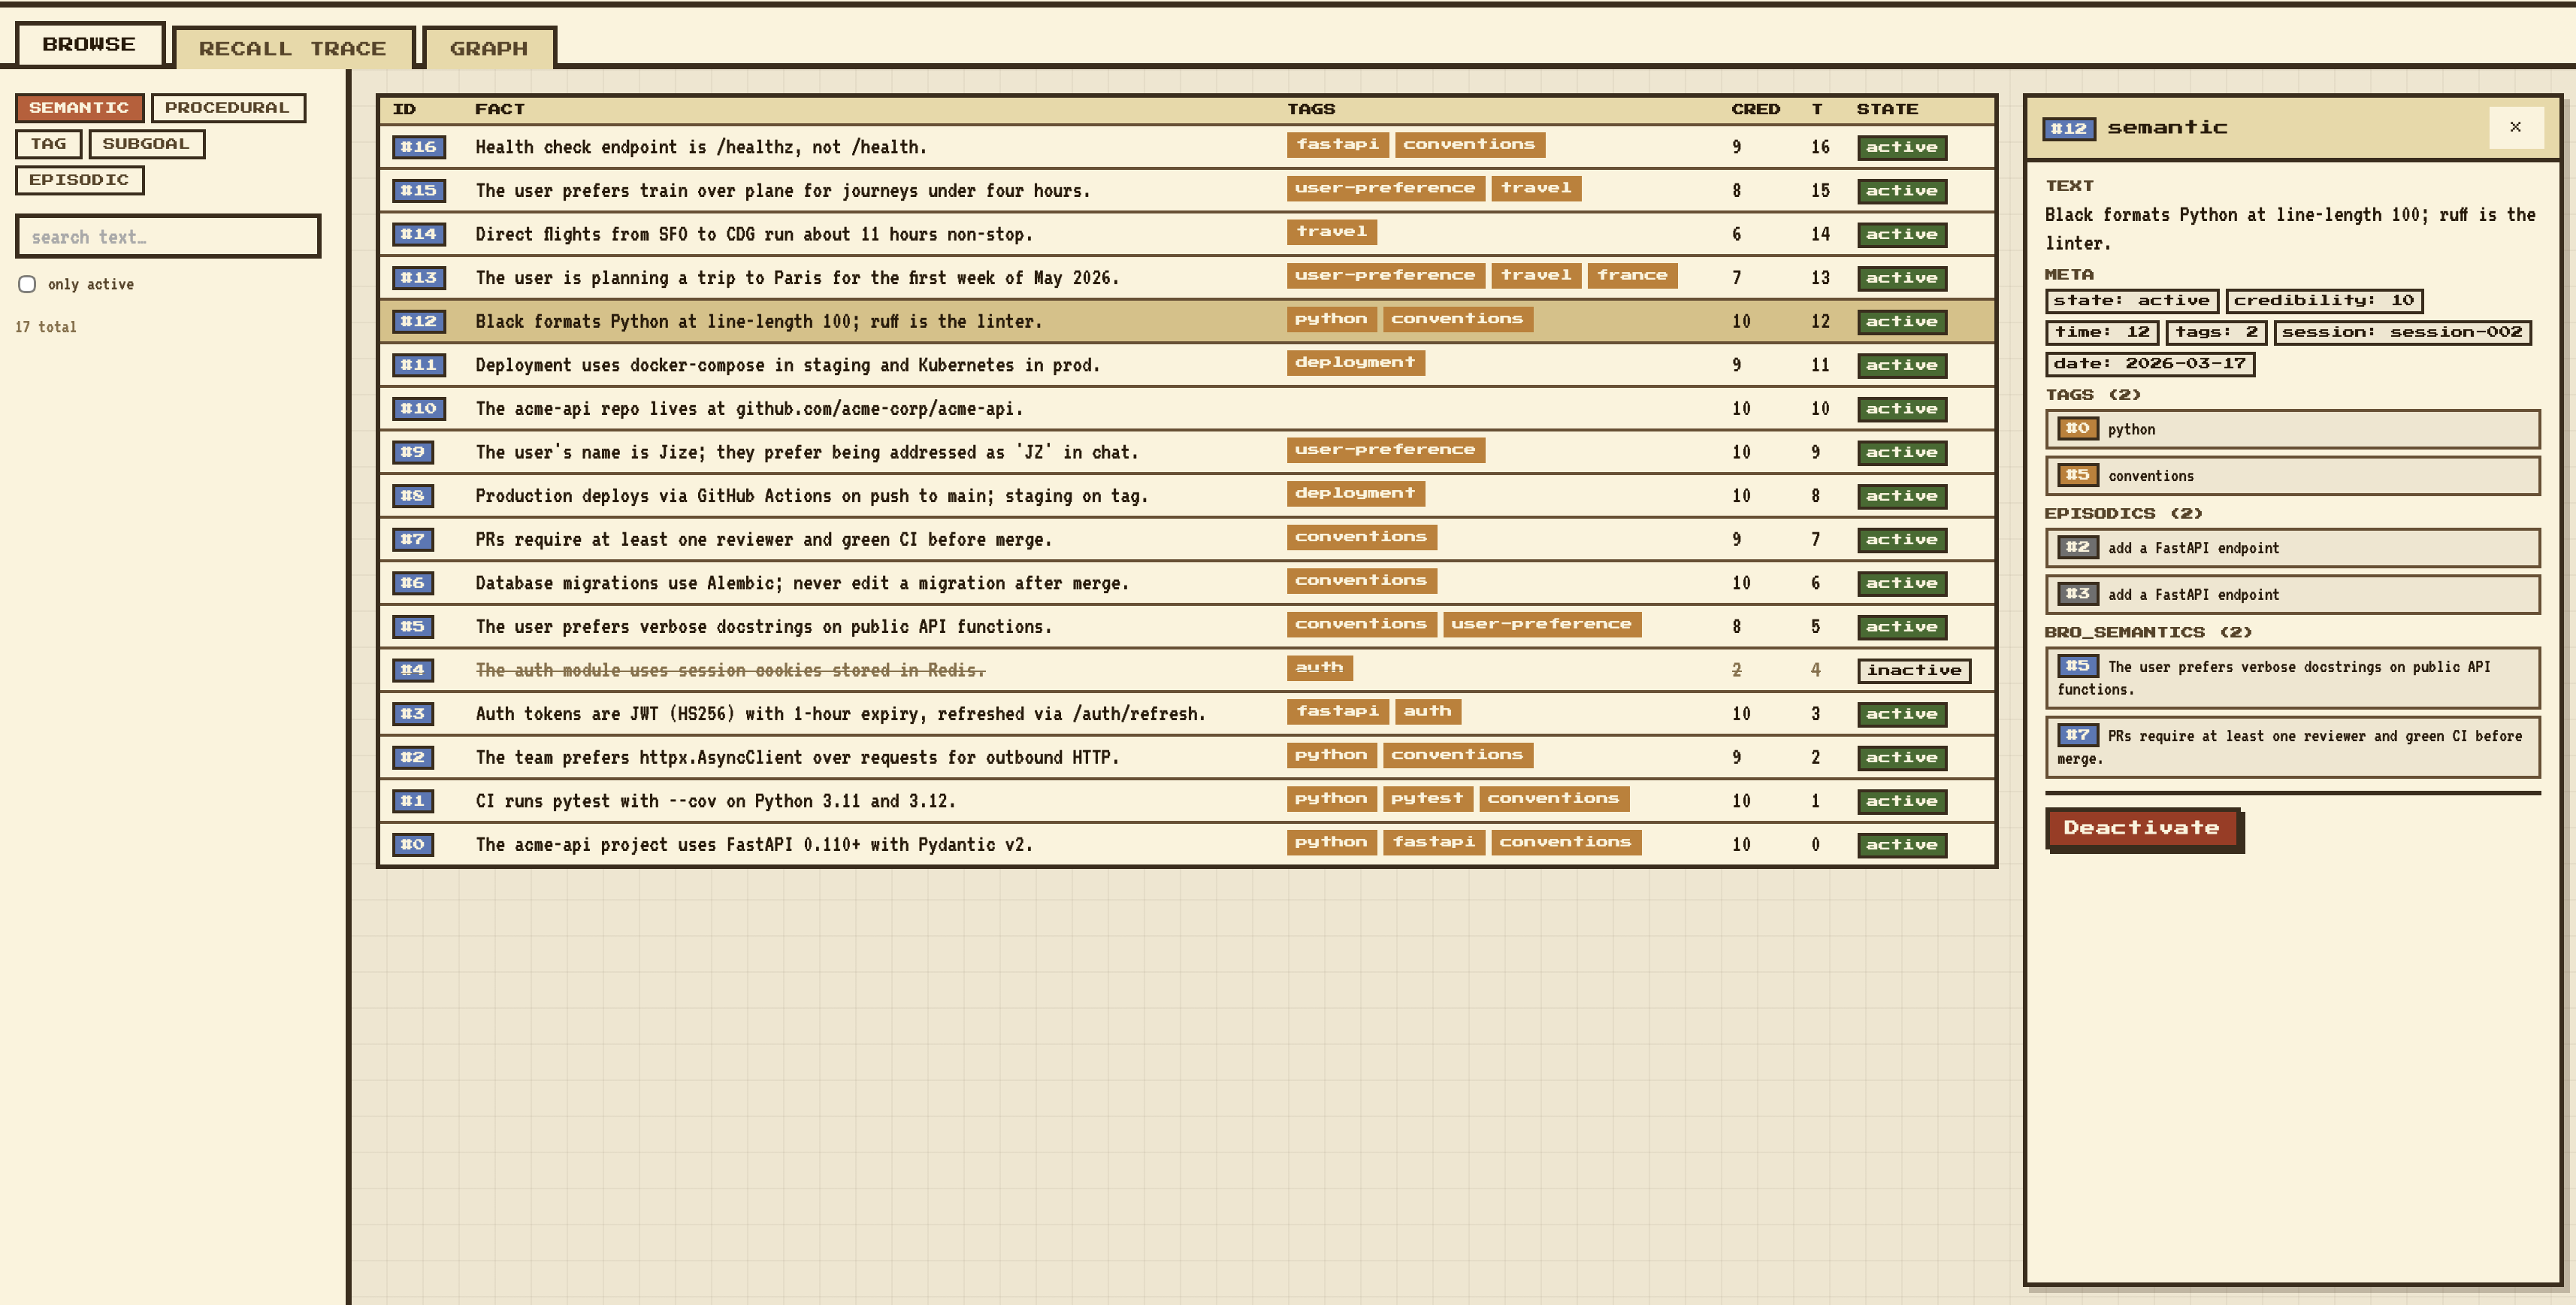Open ID badge #14 in the table

tap(419, 234)
